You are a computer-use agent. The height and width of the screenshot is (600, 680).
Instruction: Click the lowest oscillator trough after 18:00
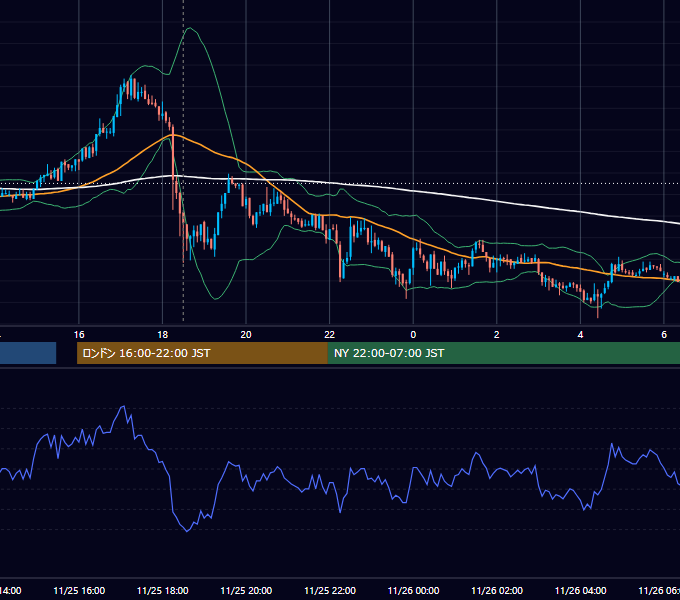(187, 531)
